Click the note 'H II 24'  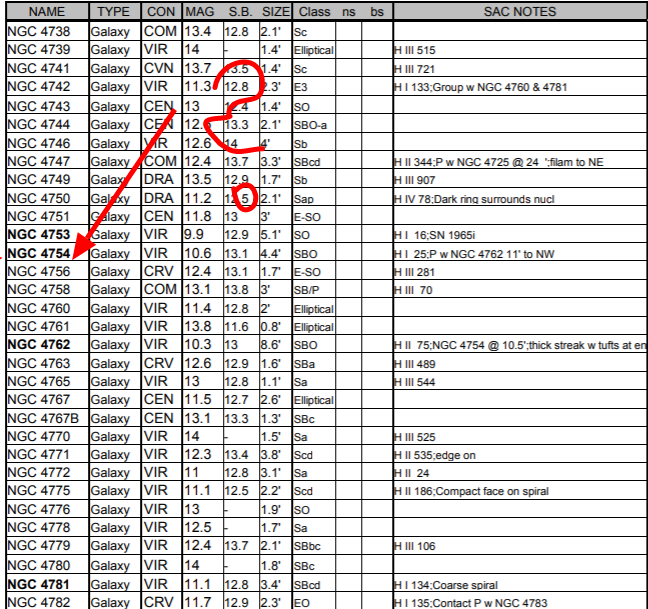pos(412,473)
